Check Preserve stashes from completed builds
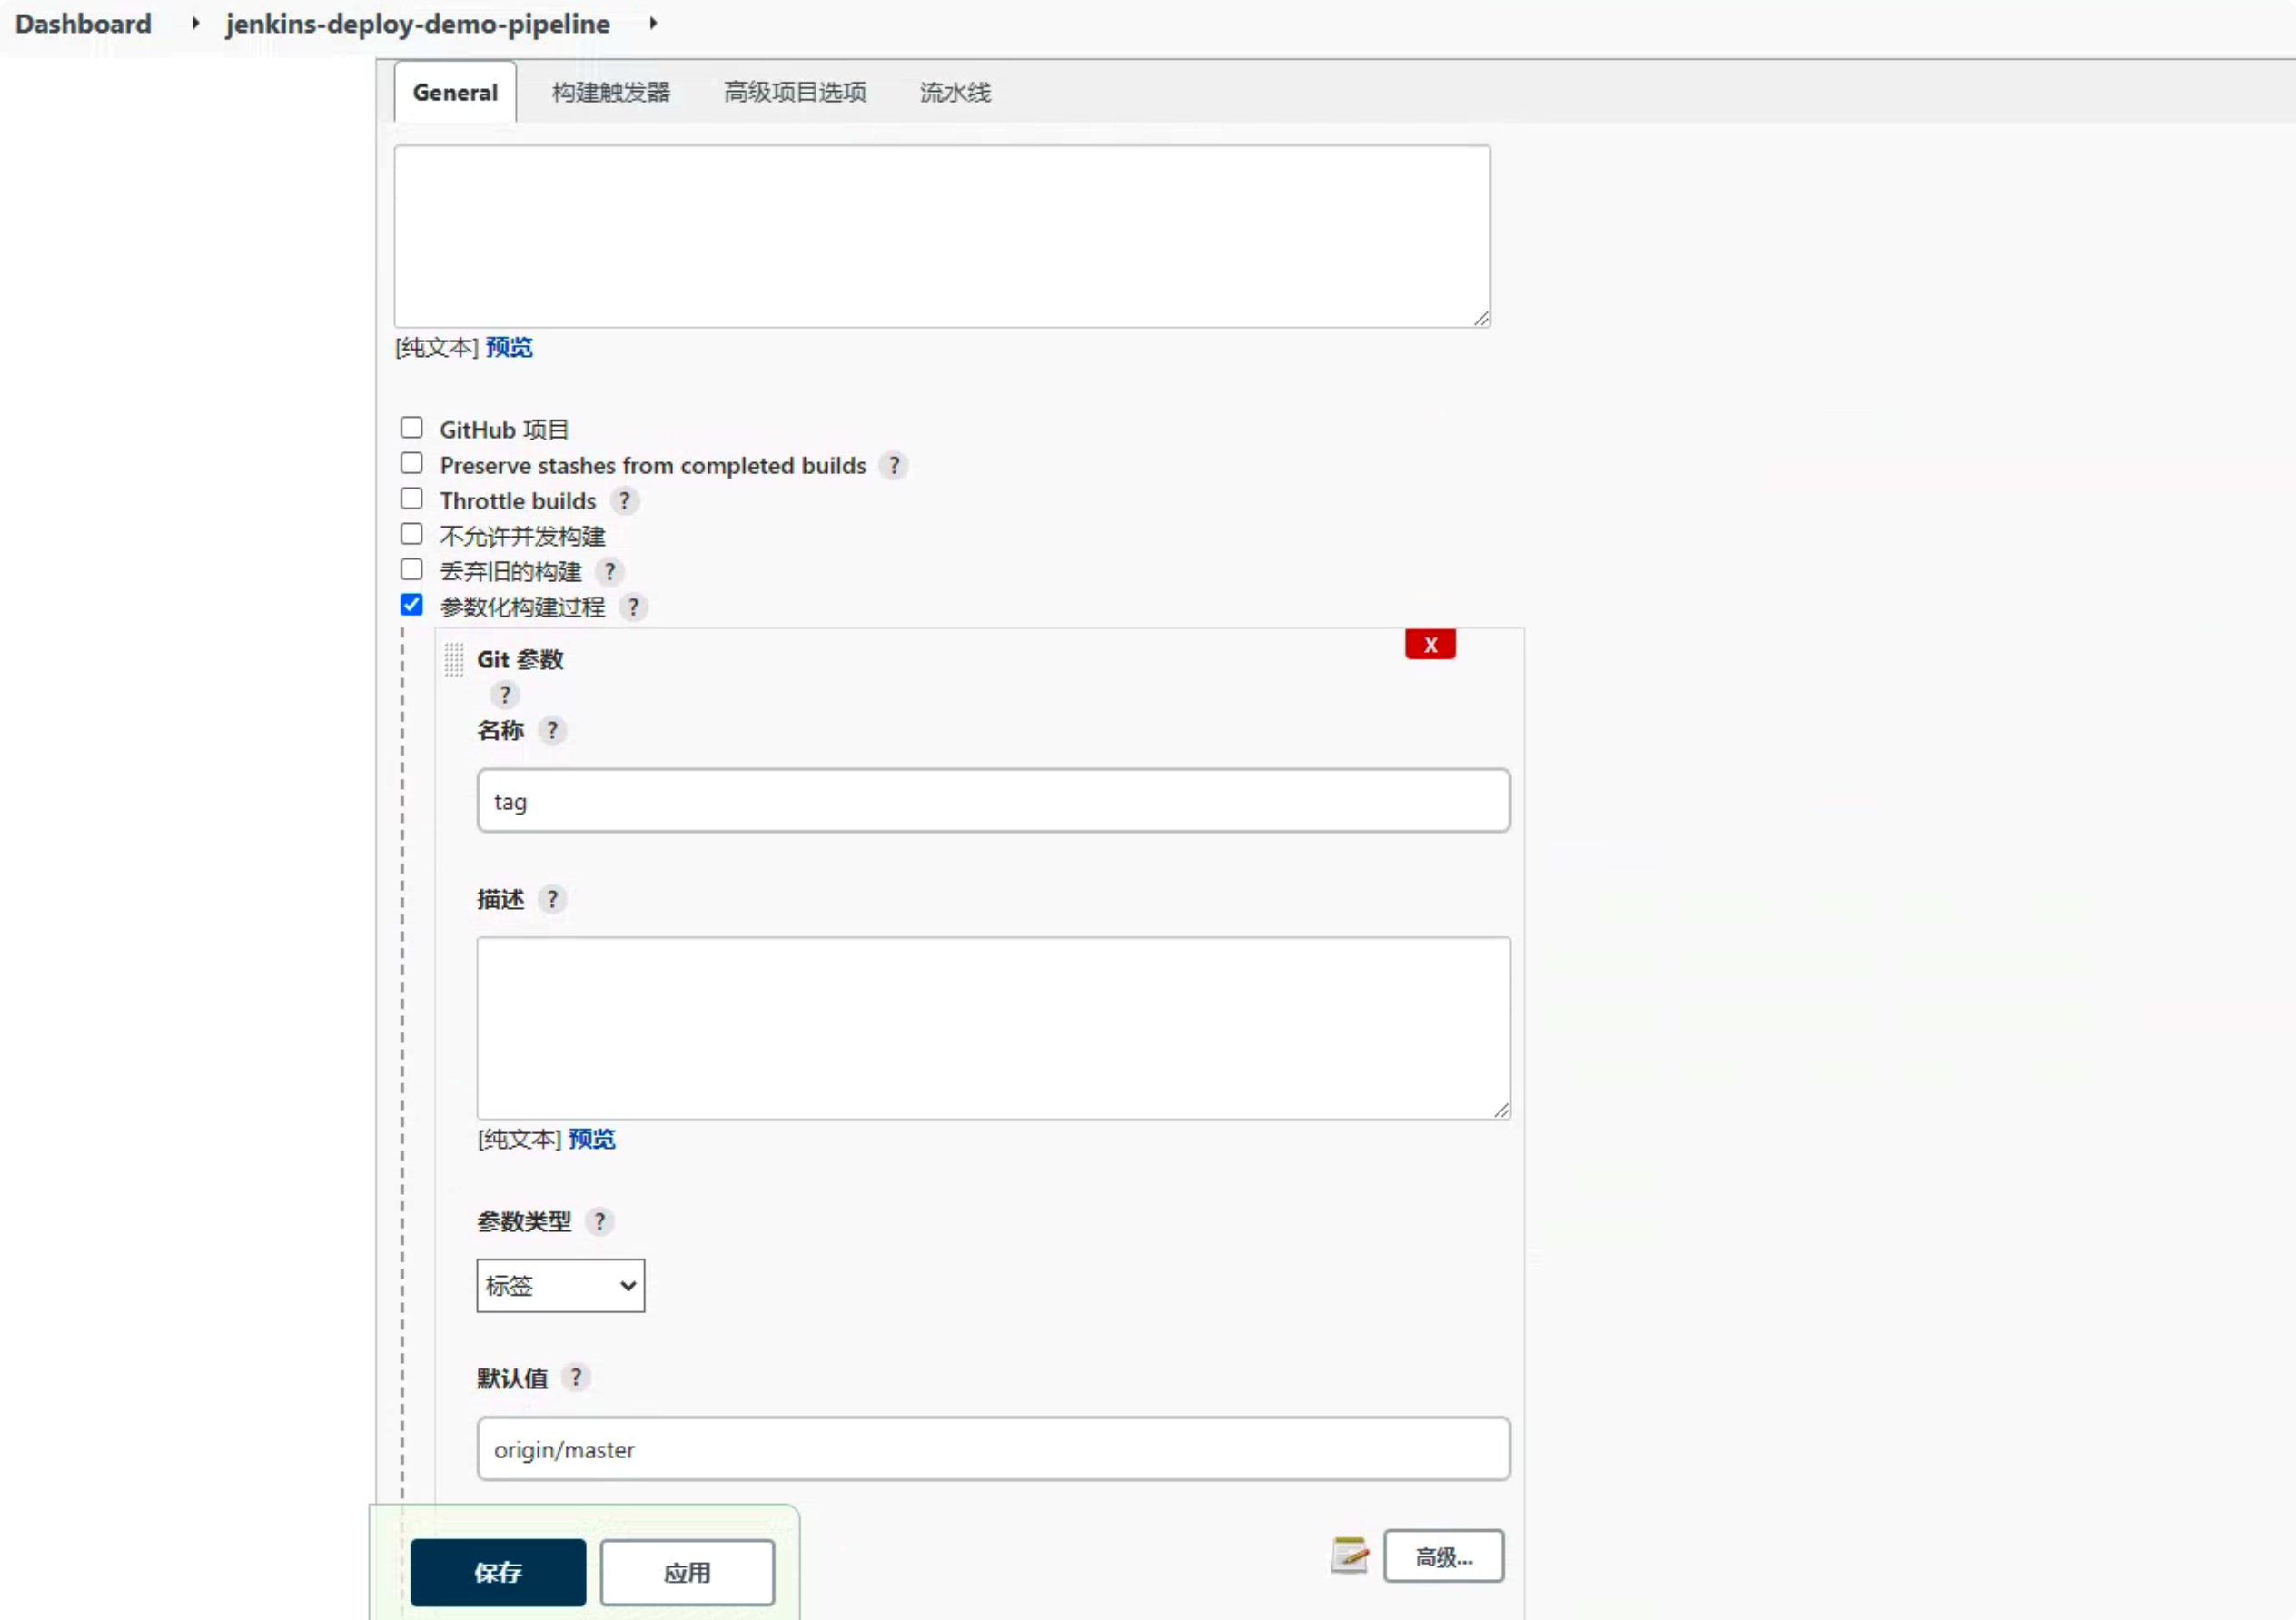 [x=411, y=463]
